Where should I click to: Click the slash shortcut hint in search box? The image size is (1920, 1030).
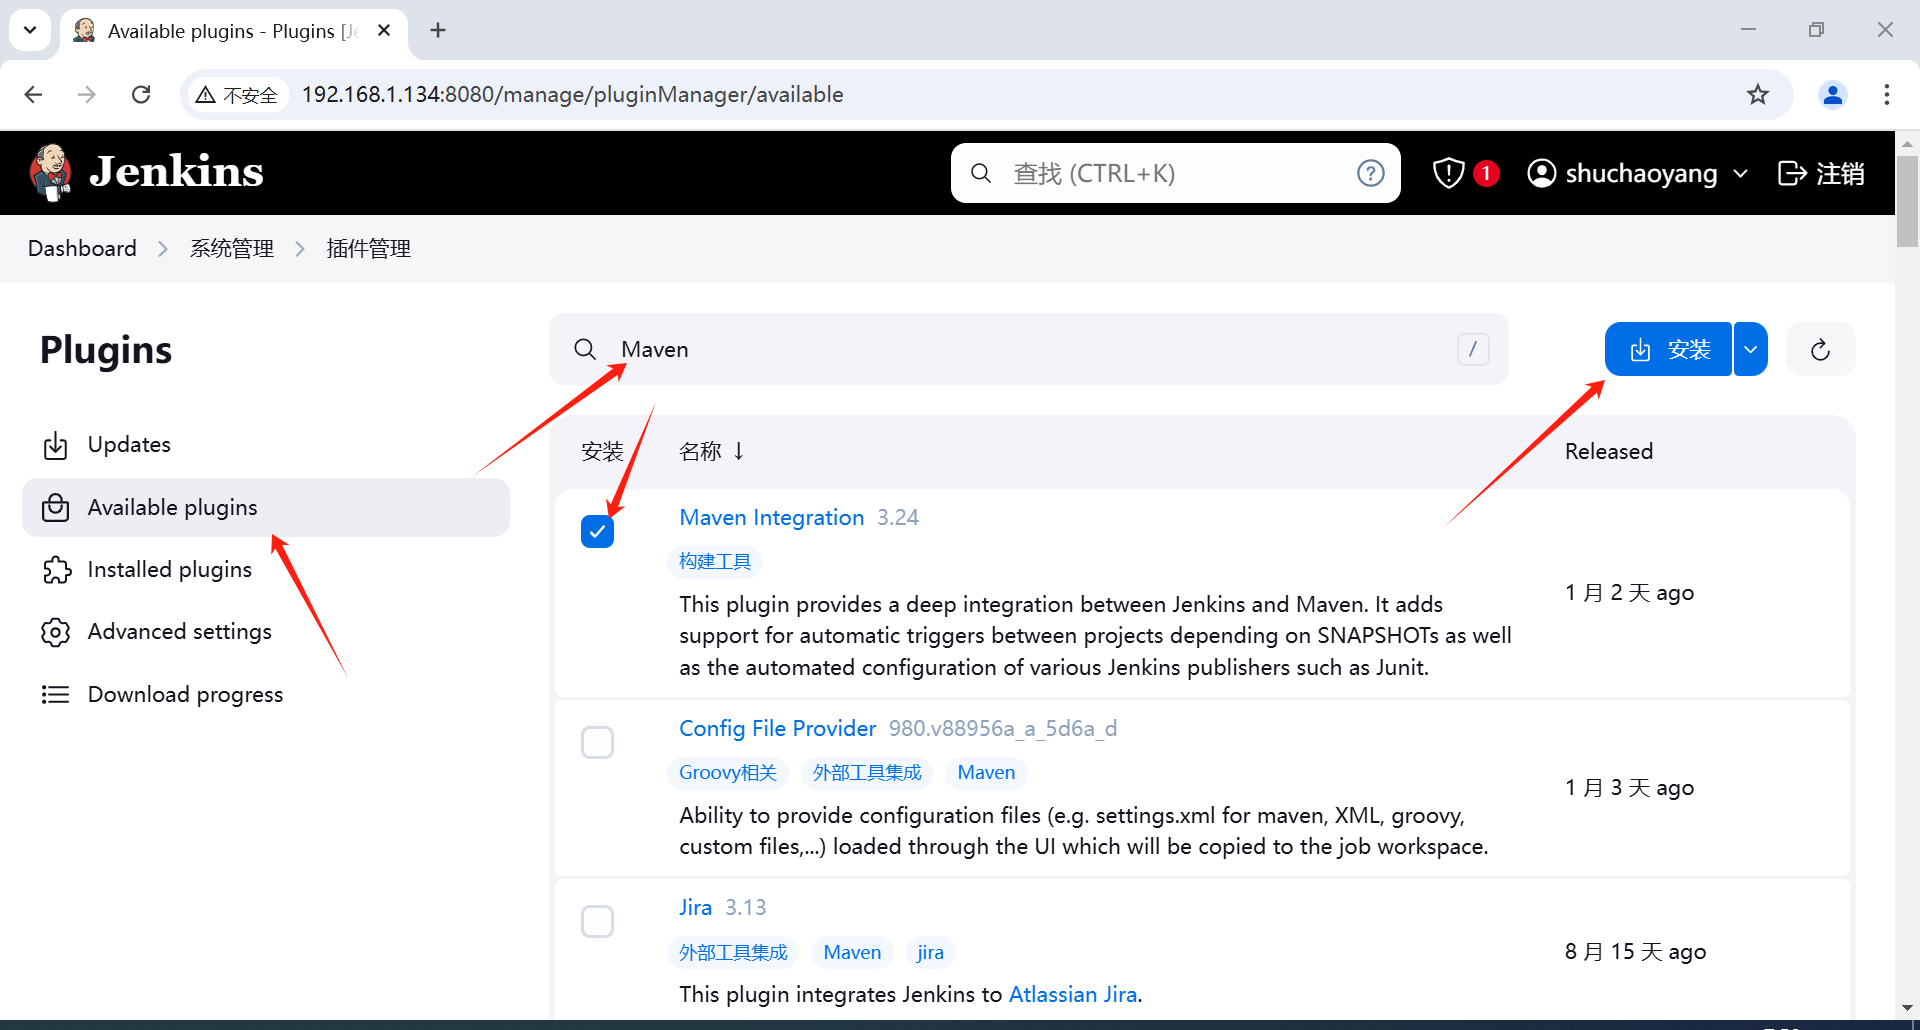click(x=1472, y=349)
